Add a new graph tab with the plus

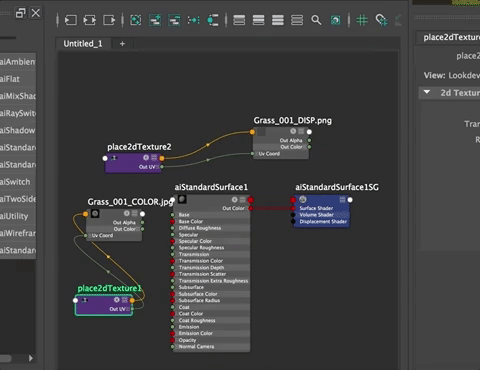(x=122, y=44)
